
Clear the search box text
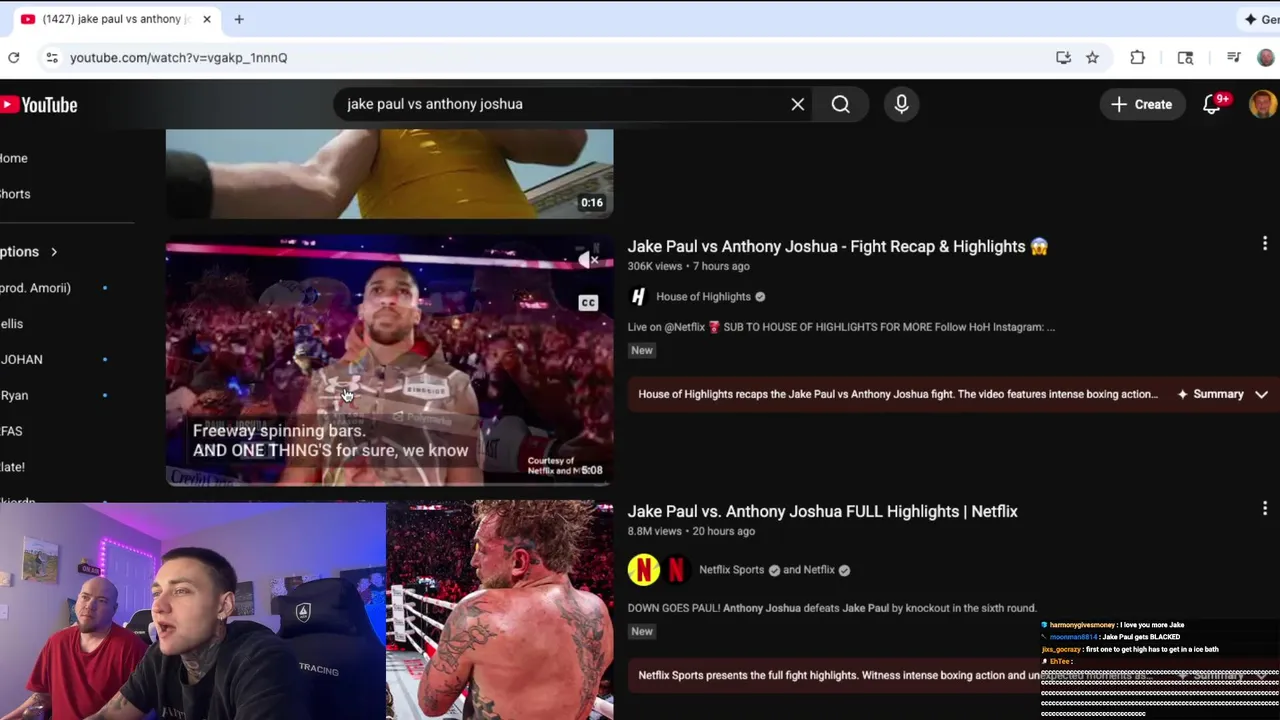pyautogui.click(x=798, y=104)
